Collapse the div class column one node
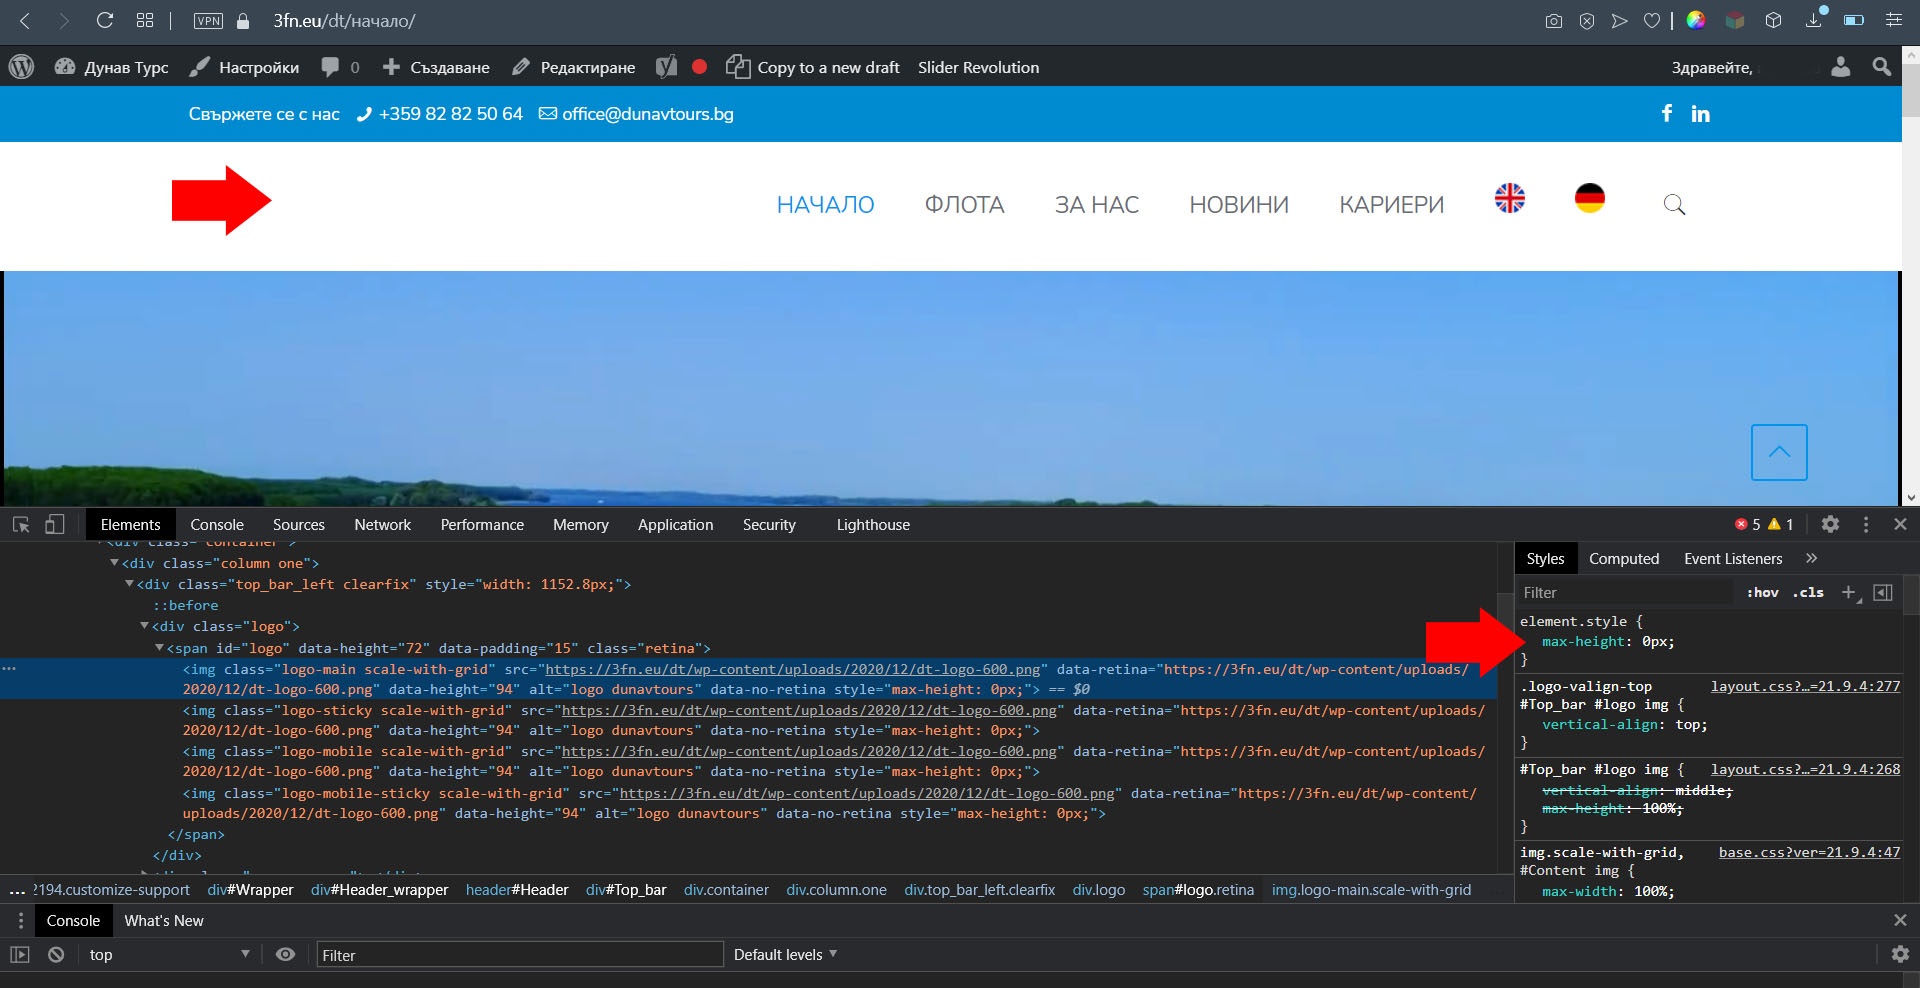Image resolution: width=1920 pixels, height=988 pixels. coord(114,563)
